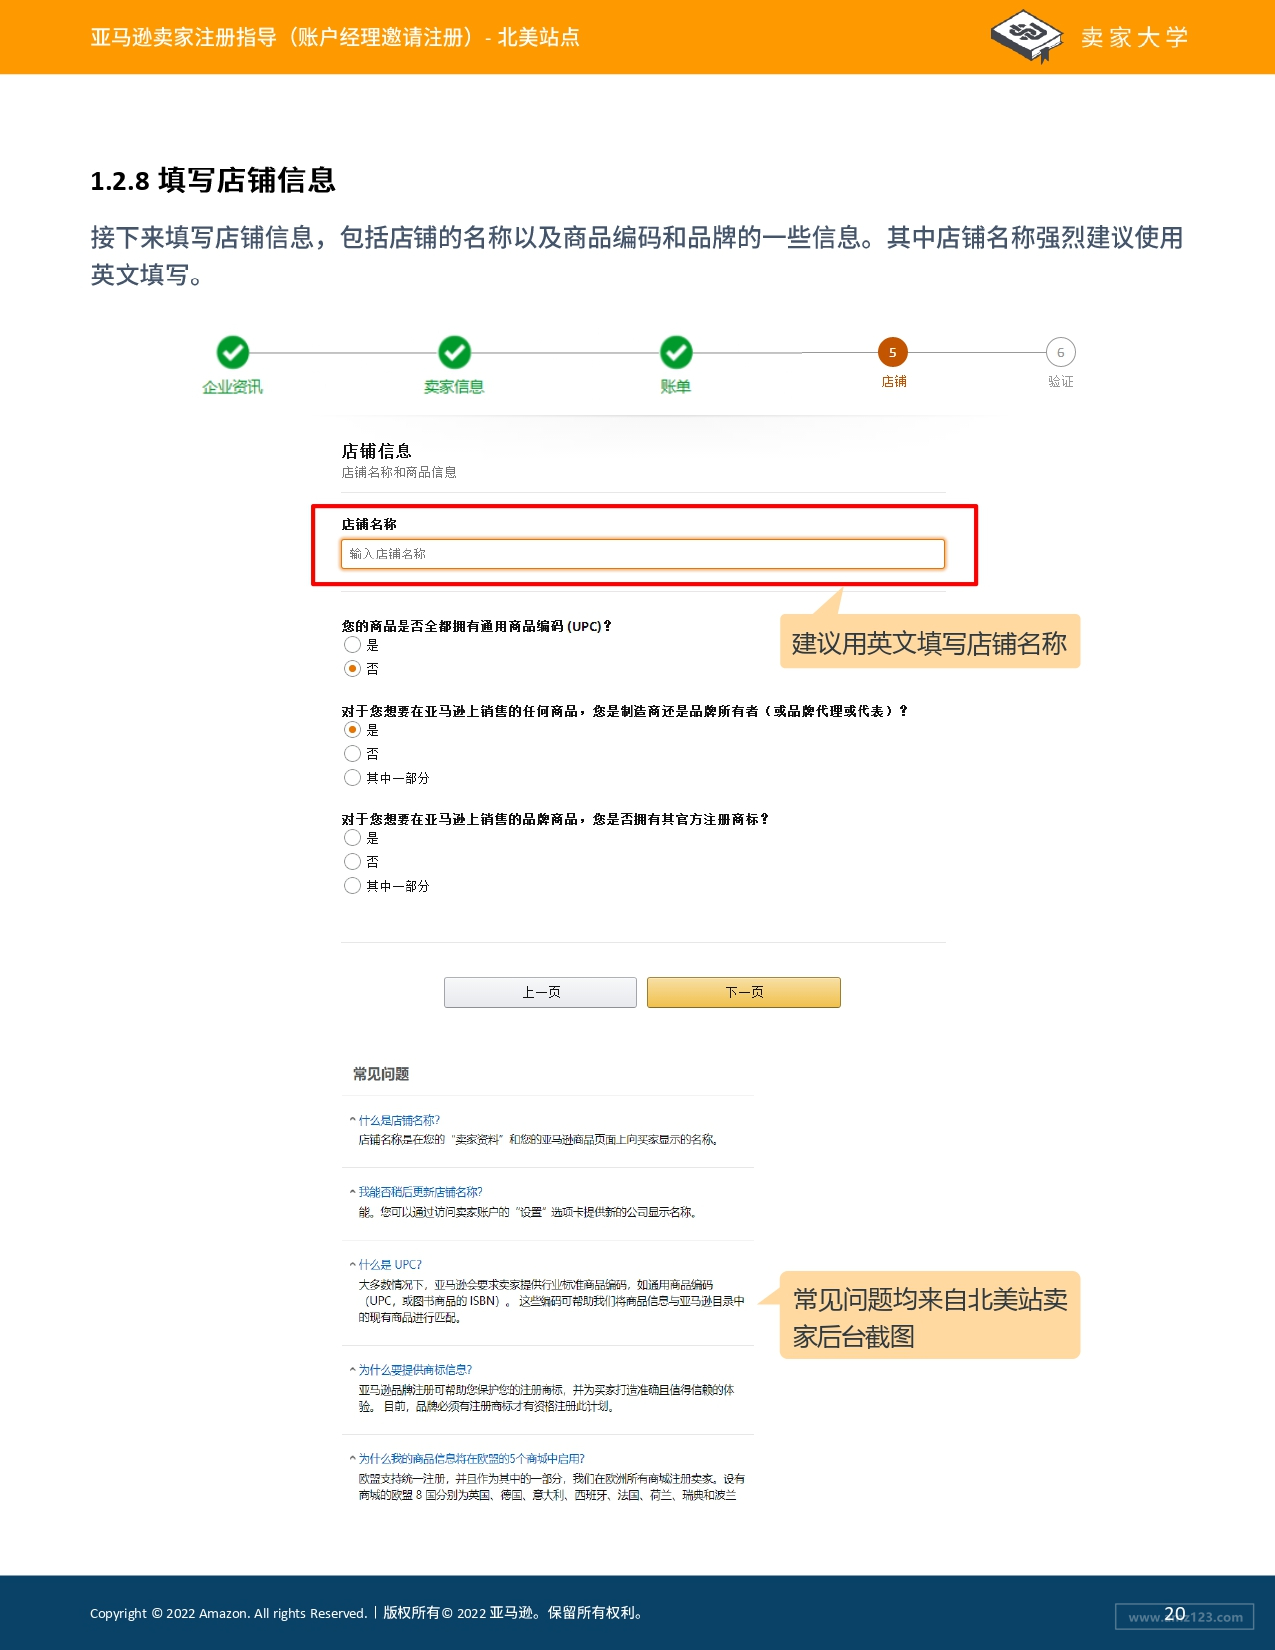
Task: Select 否 for the UPC product code question
Action: coord(352,668)
